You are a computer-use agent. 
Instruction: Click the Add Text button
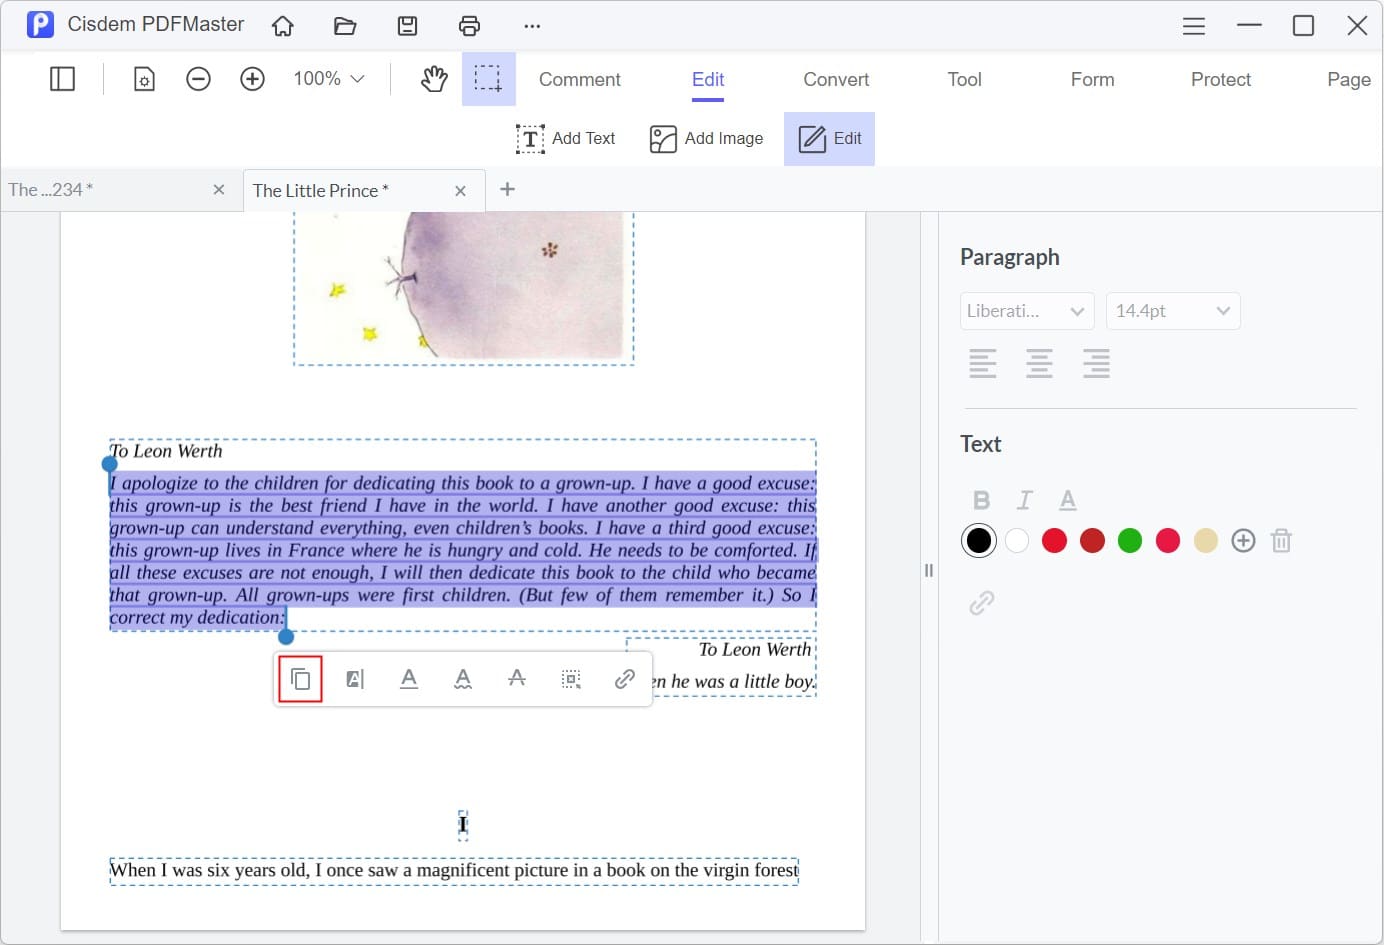(565, 139)
